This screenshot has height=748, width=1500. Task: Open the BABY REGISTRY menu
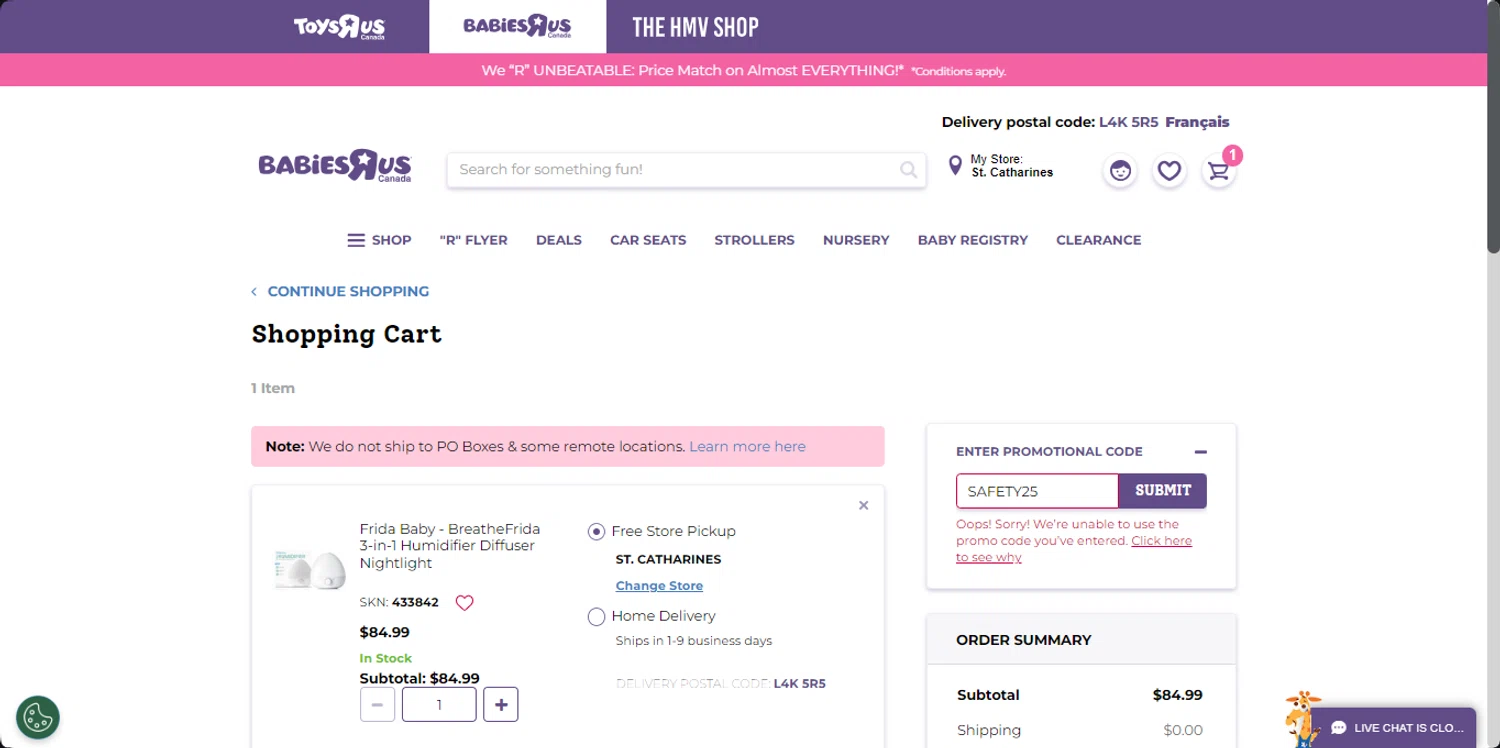[973, 240]
